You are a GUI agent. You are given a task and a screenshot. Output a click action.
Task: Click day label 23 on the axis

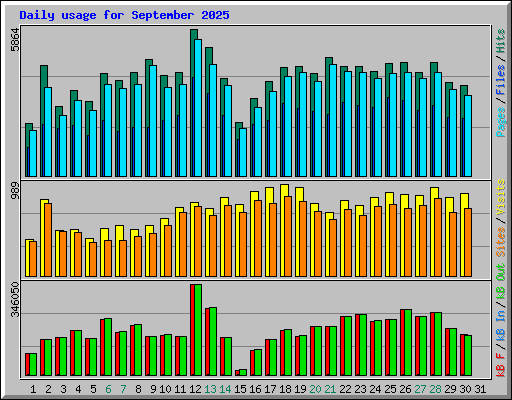click(360, 389)
